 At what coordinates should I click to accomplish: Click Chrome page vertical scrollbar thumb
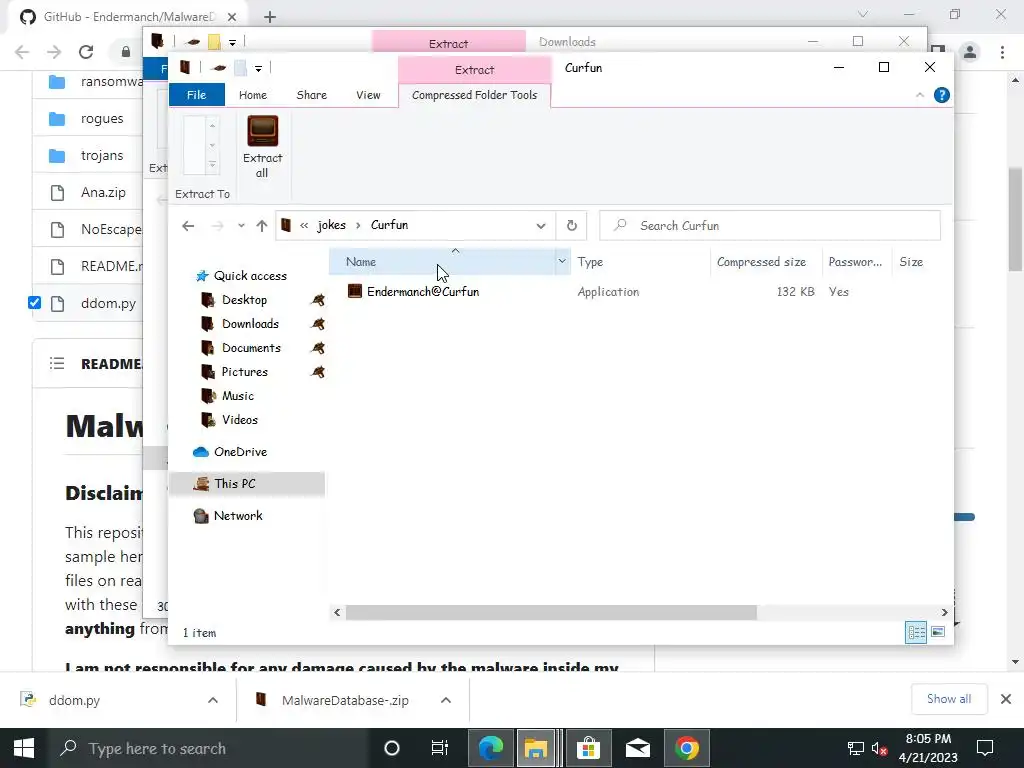pyautogui.click(x=1015, y=219)
